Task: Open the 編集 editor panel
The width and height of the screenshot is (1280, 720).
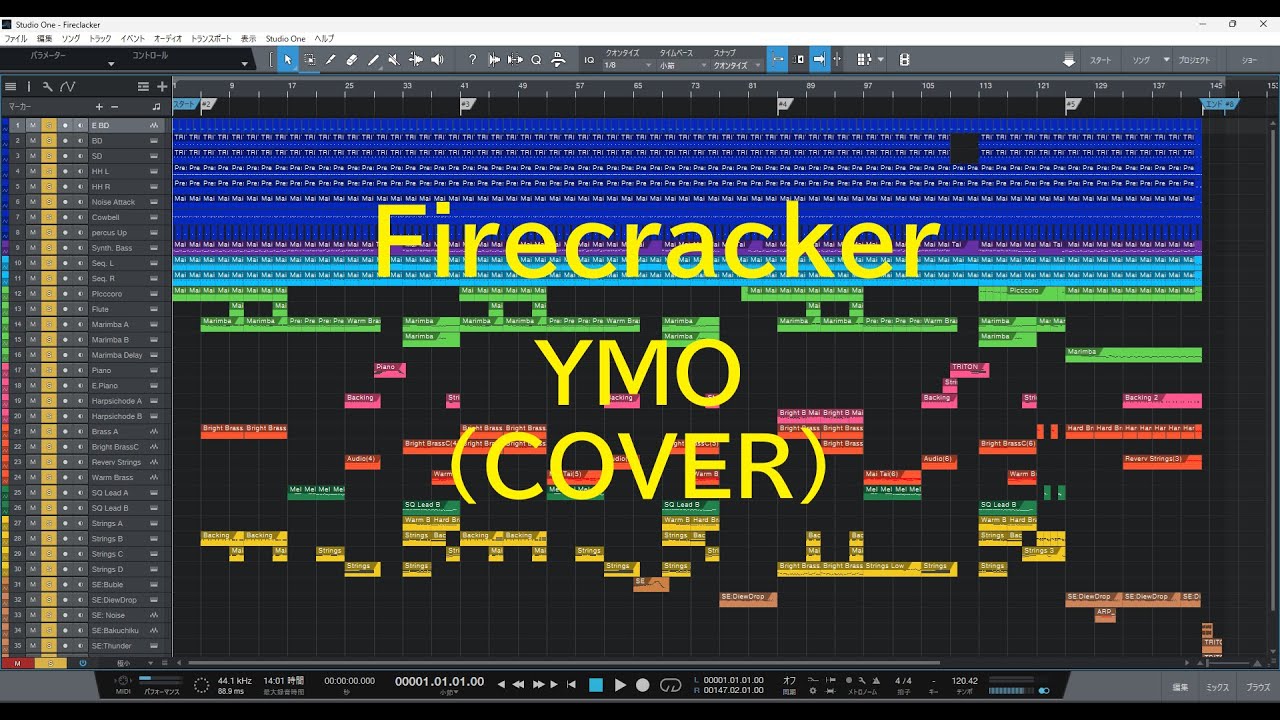Action: (x=1180, y=687)
